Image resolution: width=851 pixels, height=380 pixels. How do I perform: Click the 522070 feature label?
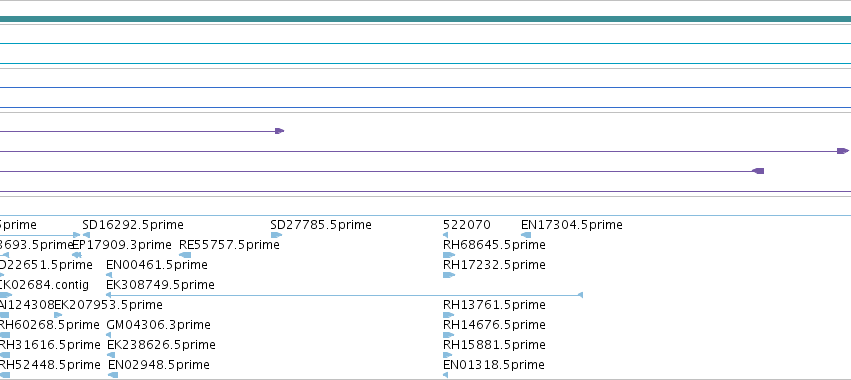tap(467, 225)
